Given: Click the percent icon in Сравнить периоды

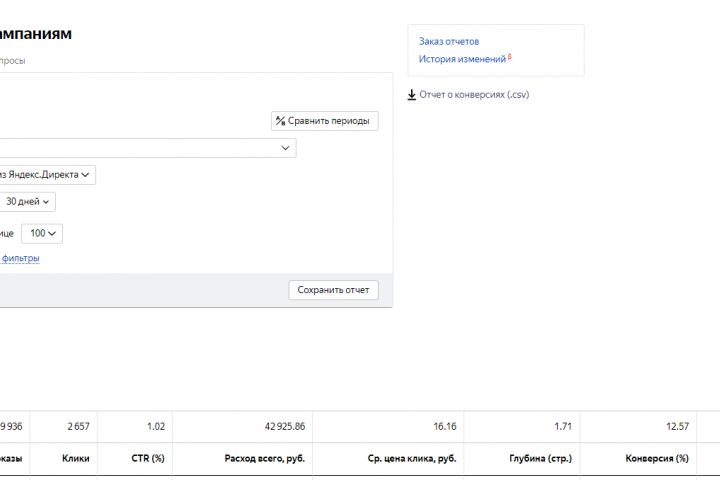Looking at the screenshot, I should [x=281, y=121].
